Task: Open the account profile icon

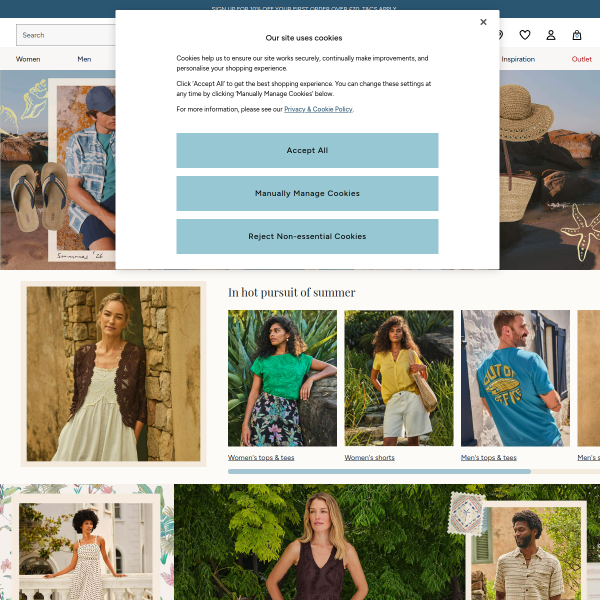Action: pos(551,35)
